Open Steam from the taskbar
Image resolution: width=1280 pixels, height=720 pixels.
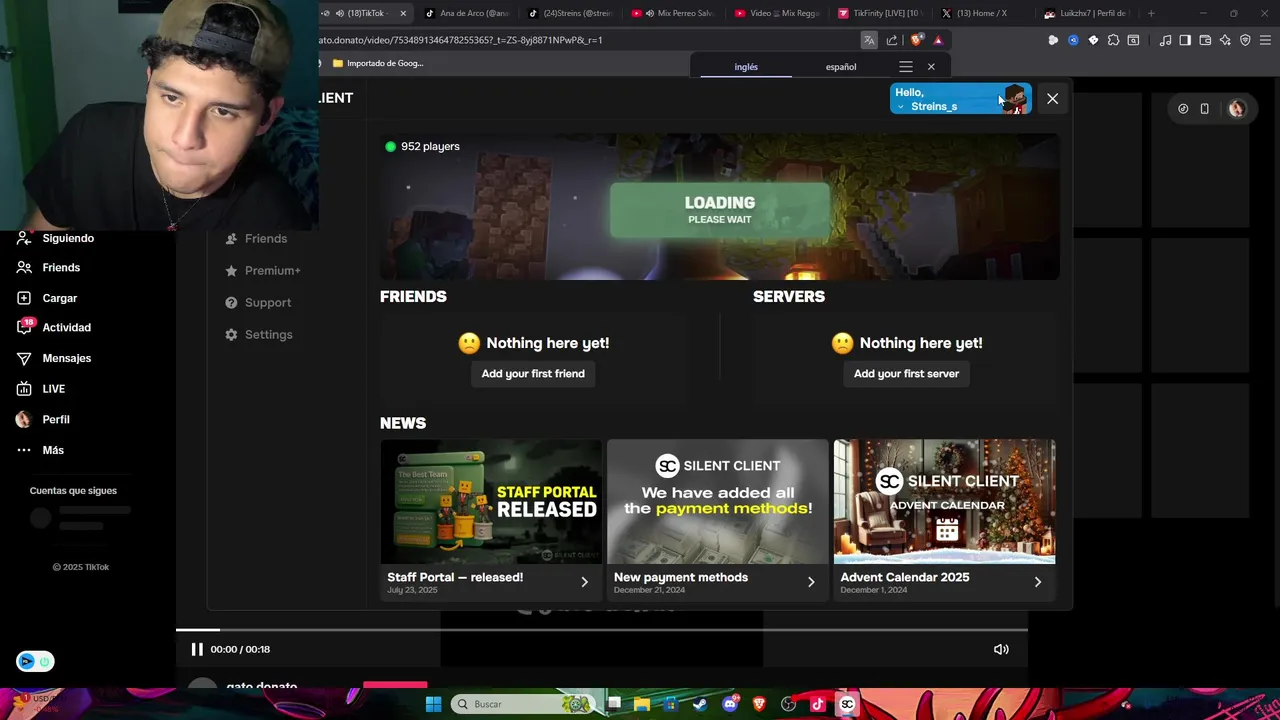700,704
